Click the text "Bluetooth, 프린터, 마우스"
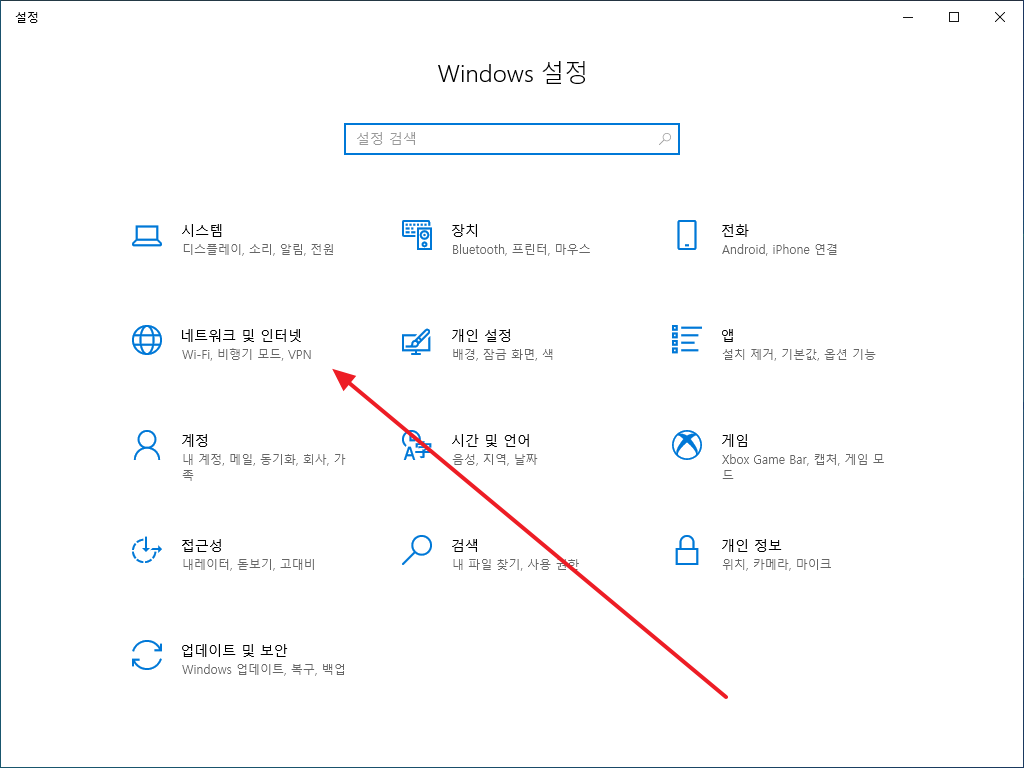This screenshot has width=1024, height=768. pos(520,249)
